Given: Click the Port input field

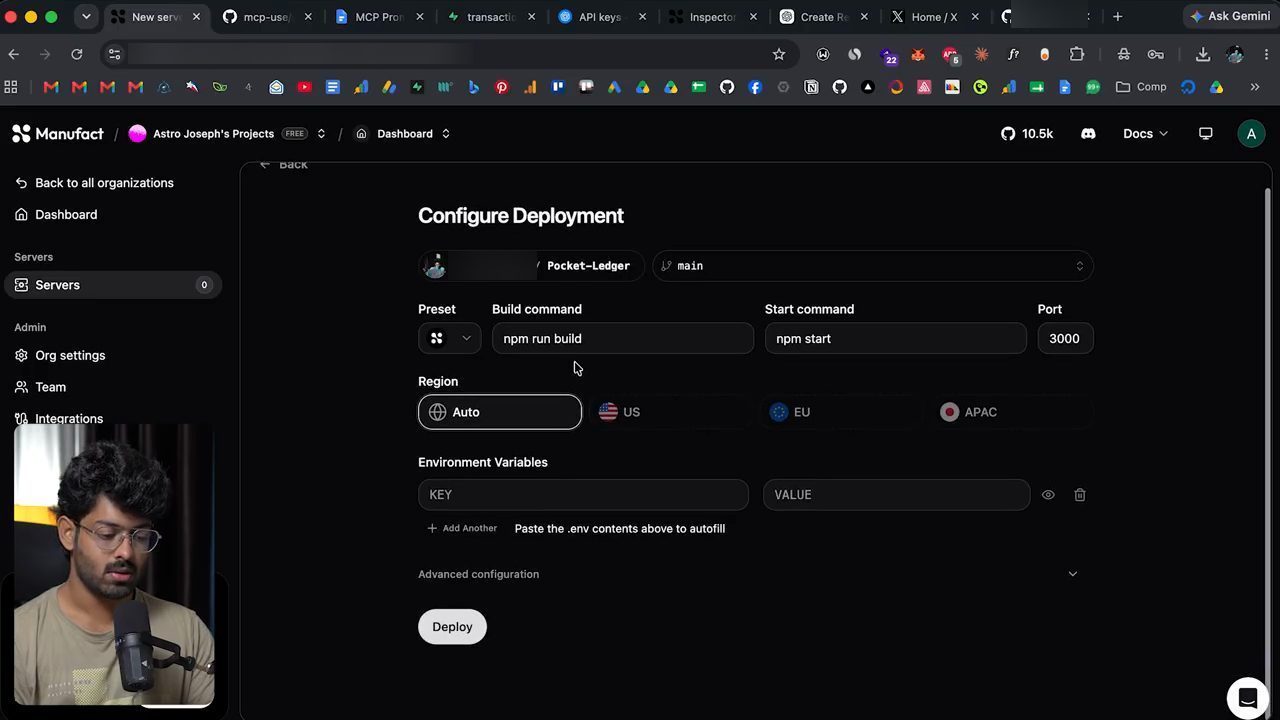Looking at the screenshot, I should 1066,338.
